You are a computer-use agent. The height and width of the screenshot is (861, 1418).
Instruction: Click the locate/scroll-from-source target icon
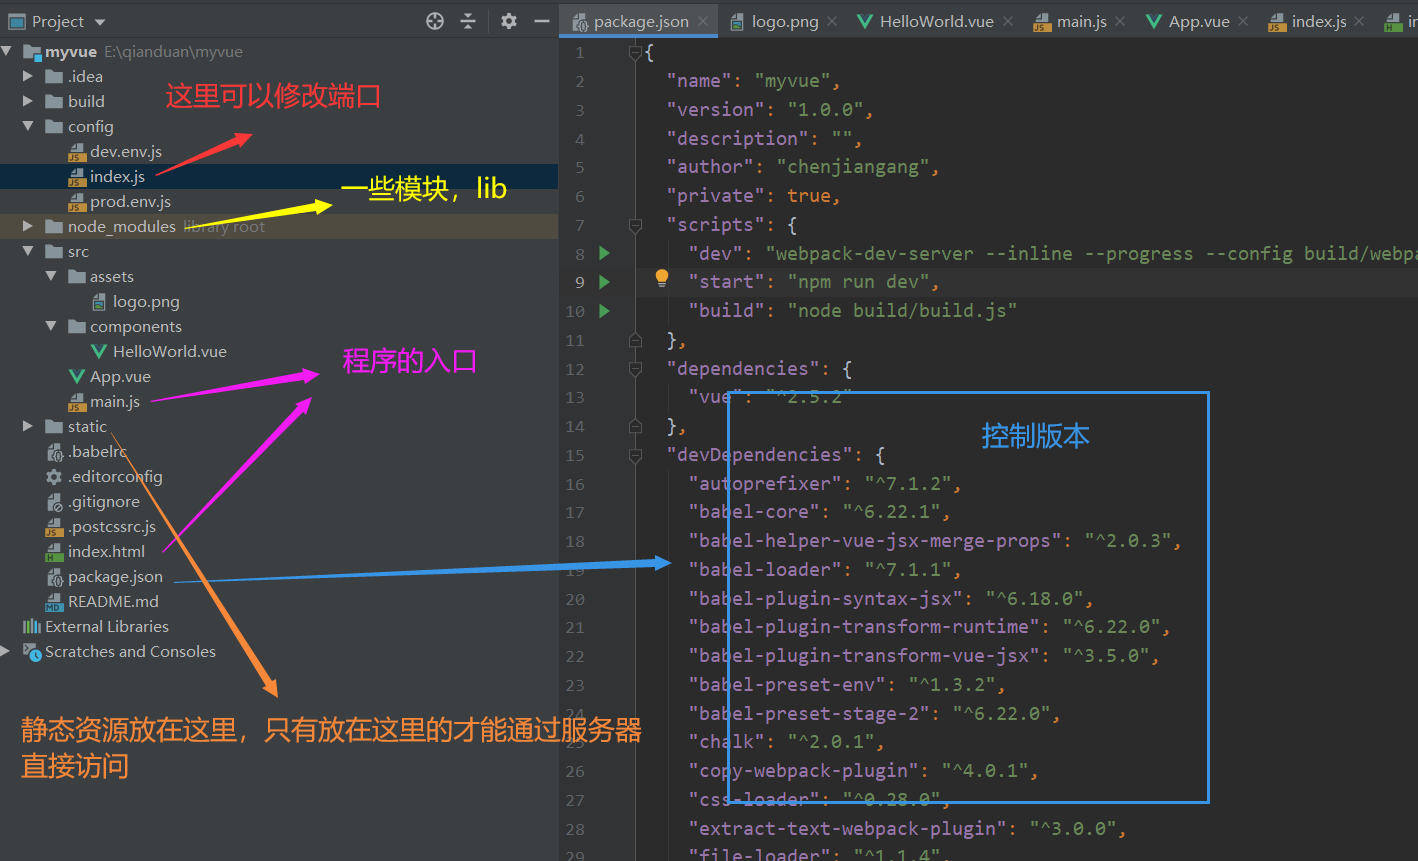click(435, 21)
